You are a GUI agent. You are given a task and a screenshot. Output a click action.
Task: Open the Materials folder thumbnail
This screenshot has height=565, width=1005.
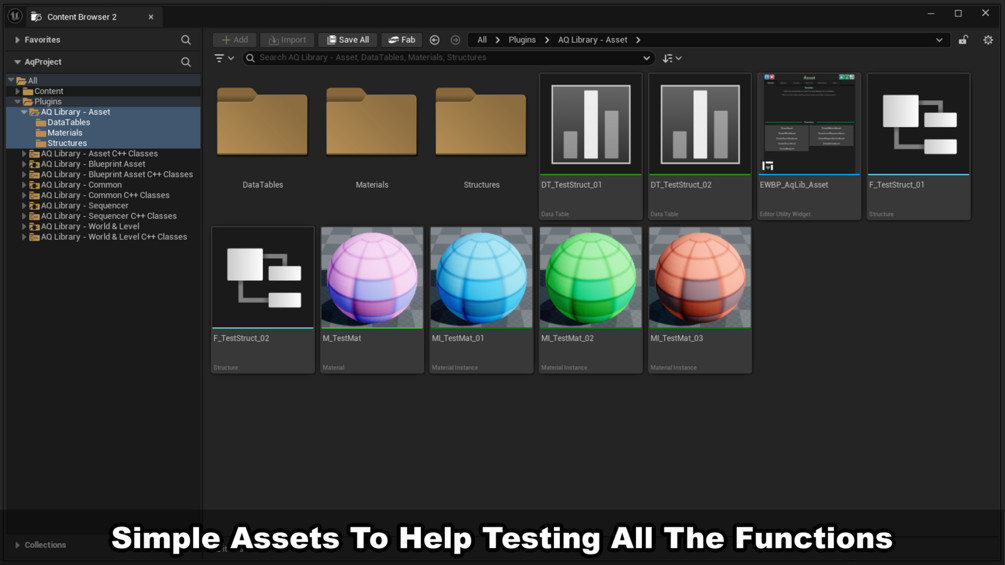coord(372,123)
